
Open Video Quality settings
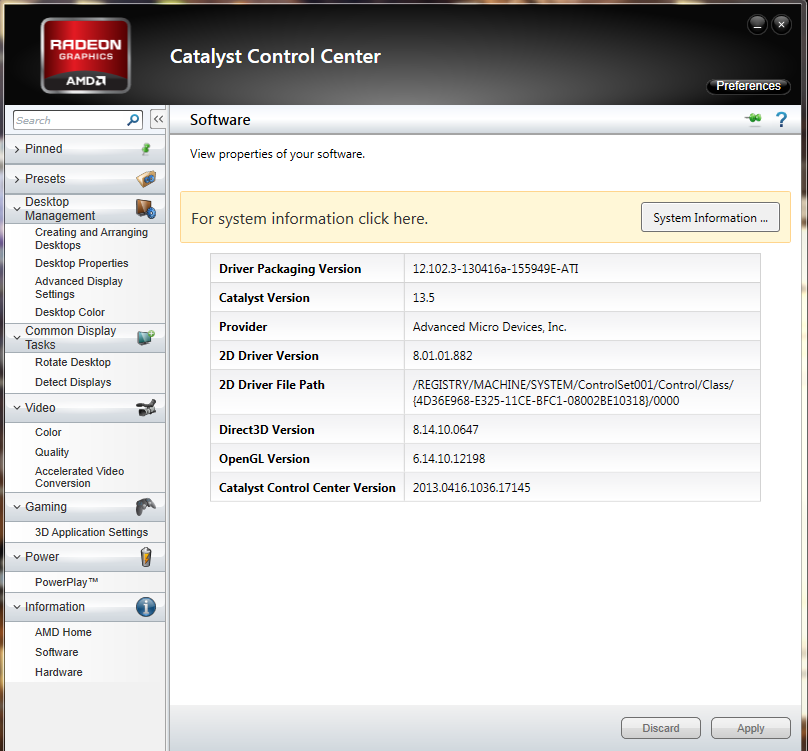[52, 452]
